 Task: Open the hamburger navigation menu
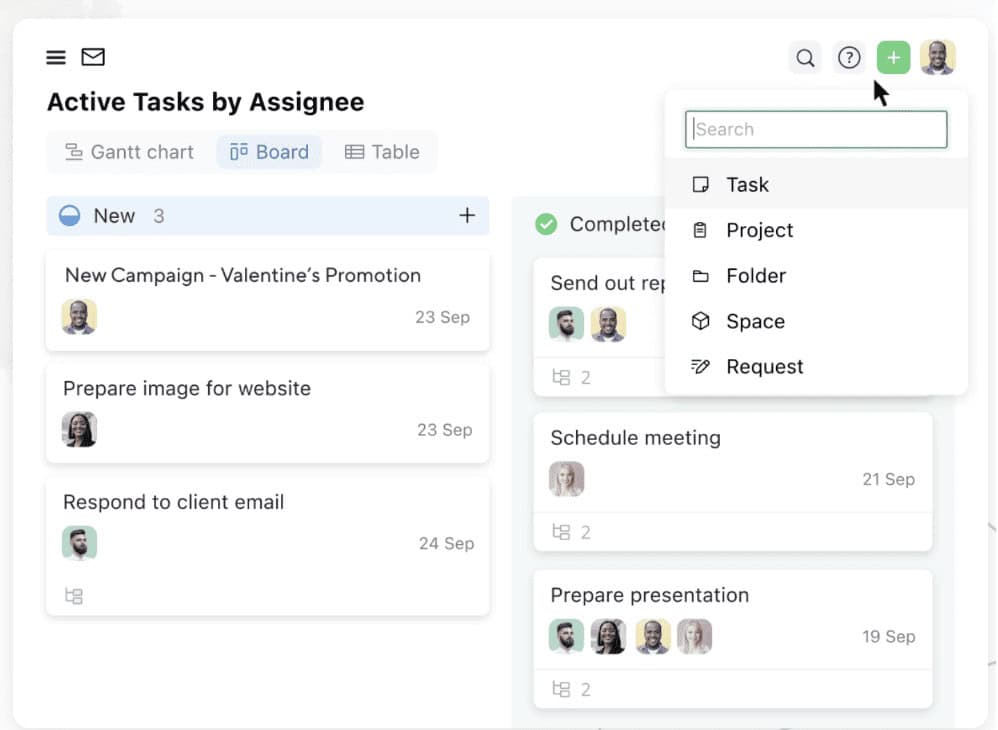pos(56,57)
